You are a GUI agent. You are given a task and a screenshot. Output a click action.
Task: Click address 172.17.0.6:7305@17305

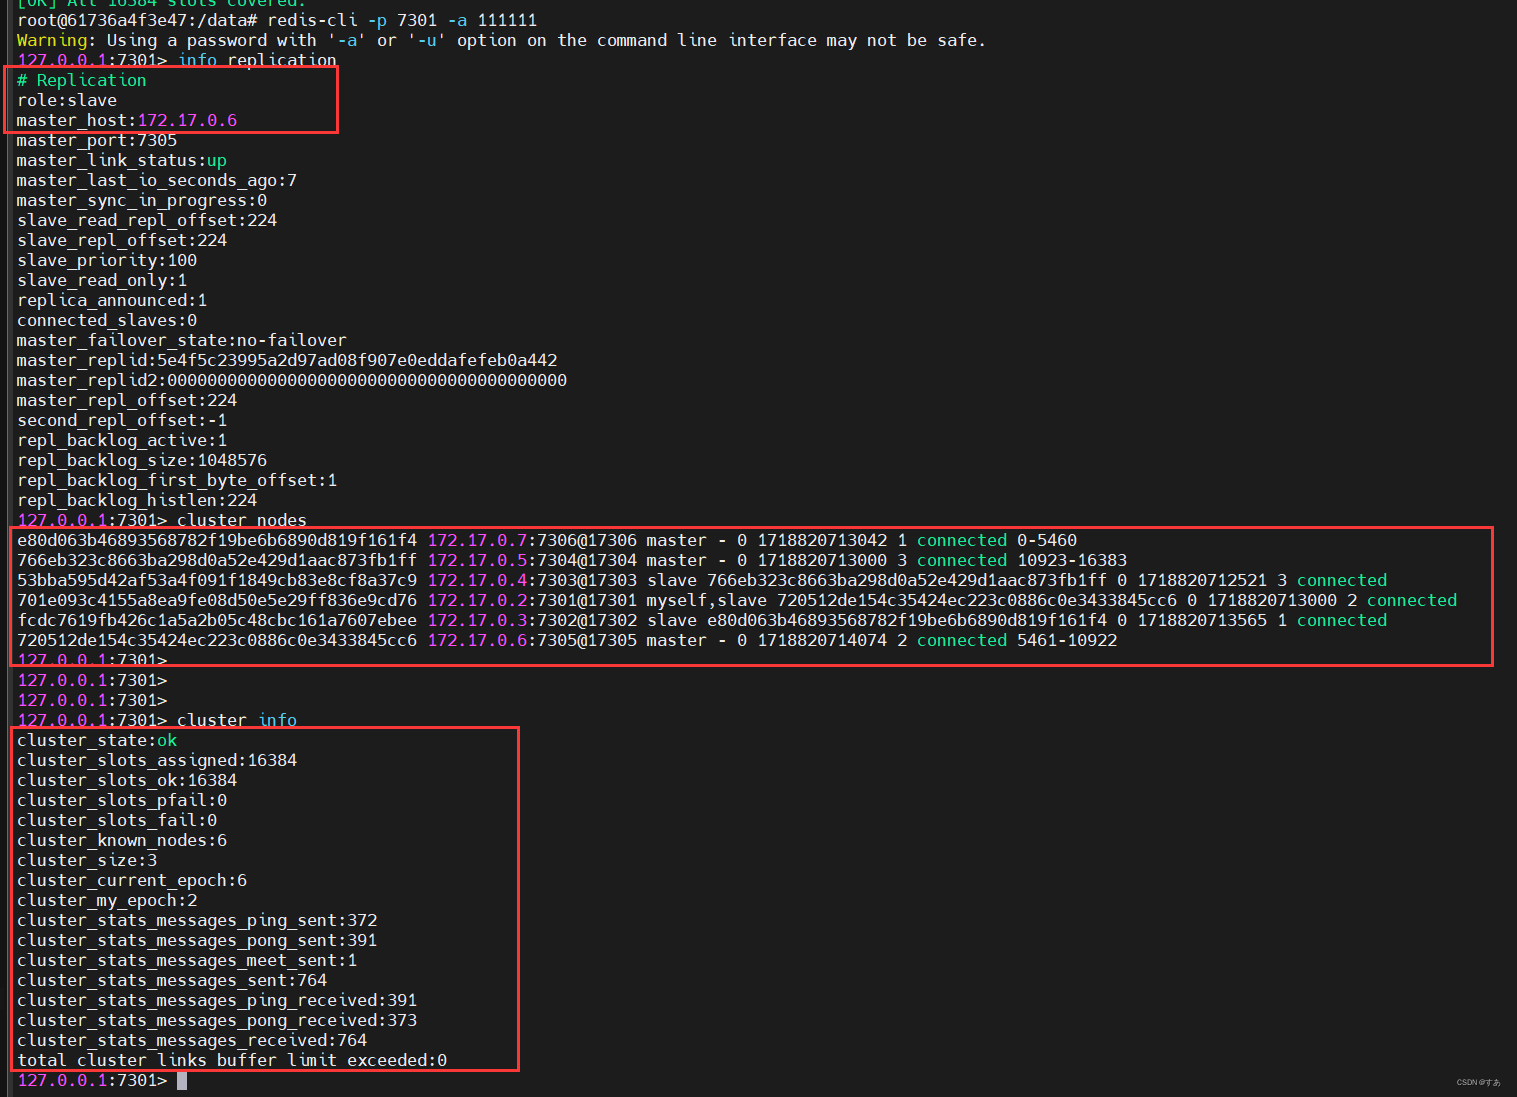tap(532, 640)
